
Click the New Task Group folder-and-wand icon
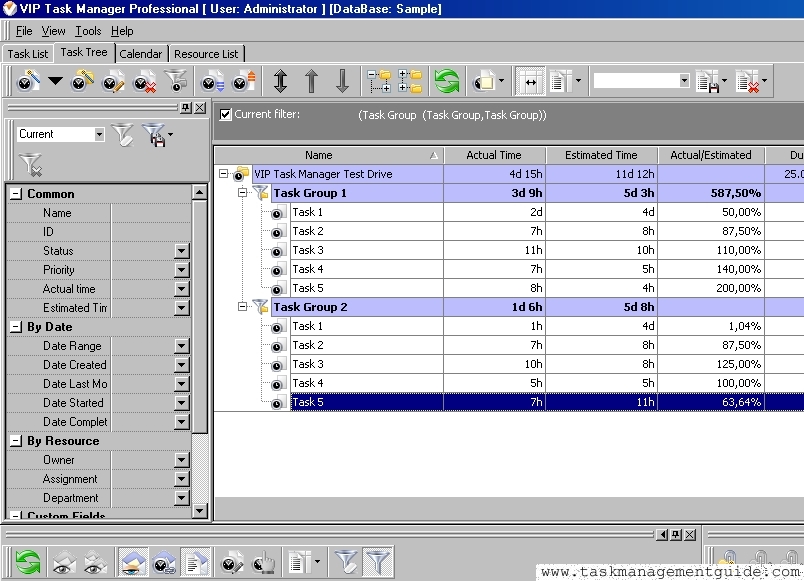pyautogui.click(x=82, y=81)
